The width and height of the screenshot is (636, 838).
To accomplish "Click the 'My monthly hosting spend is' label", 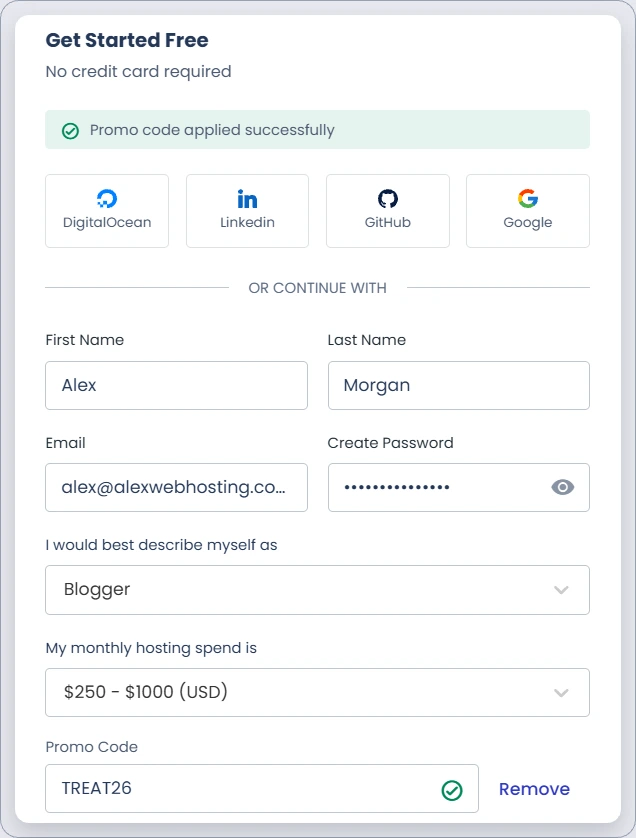I will click(x=151, y=648).
